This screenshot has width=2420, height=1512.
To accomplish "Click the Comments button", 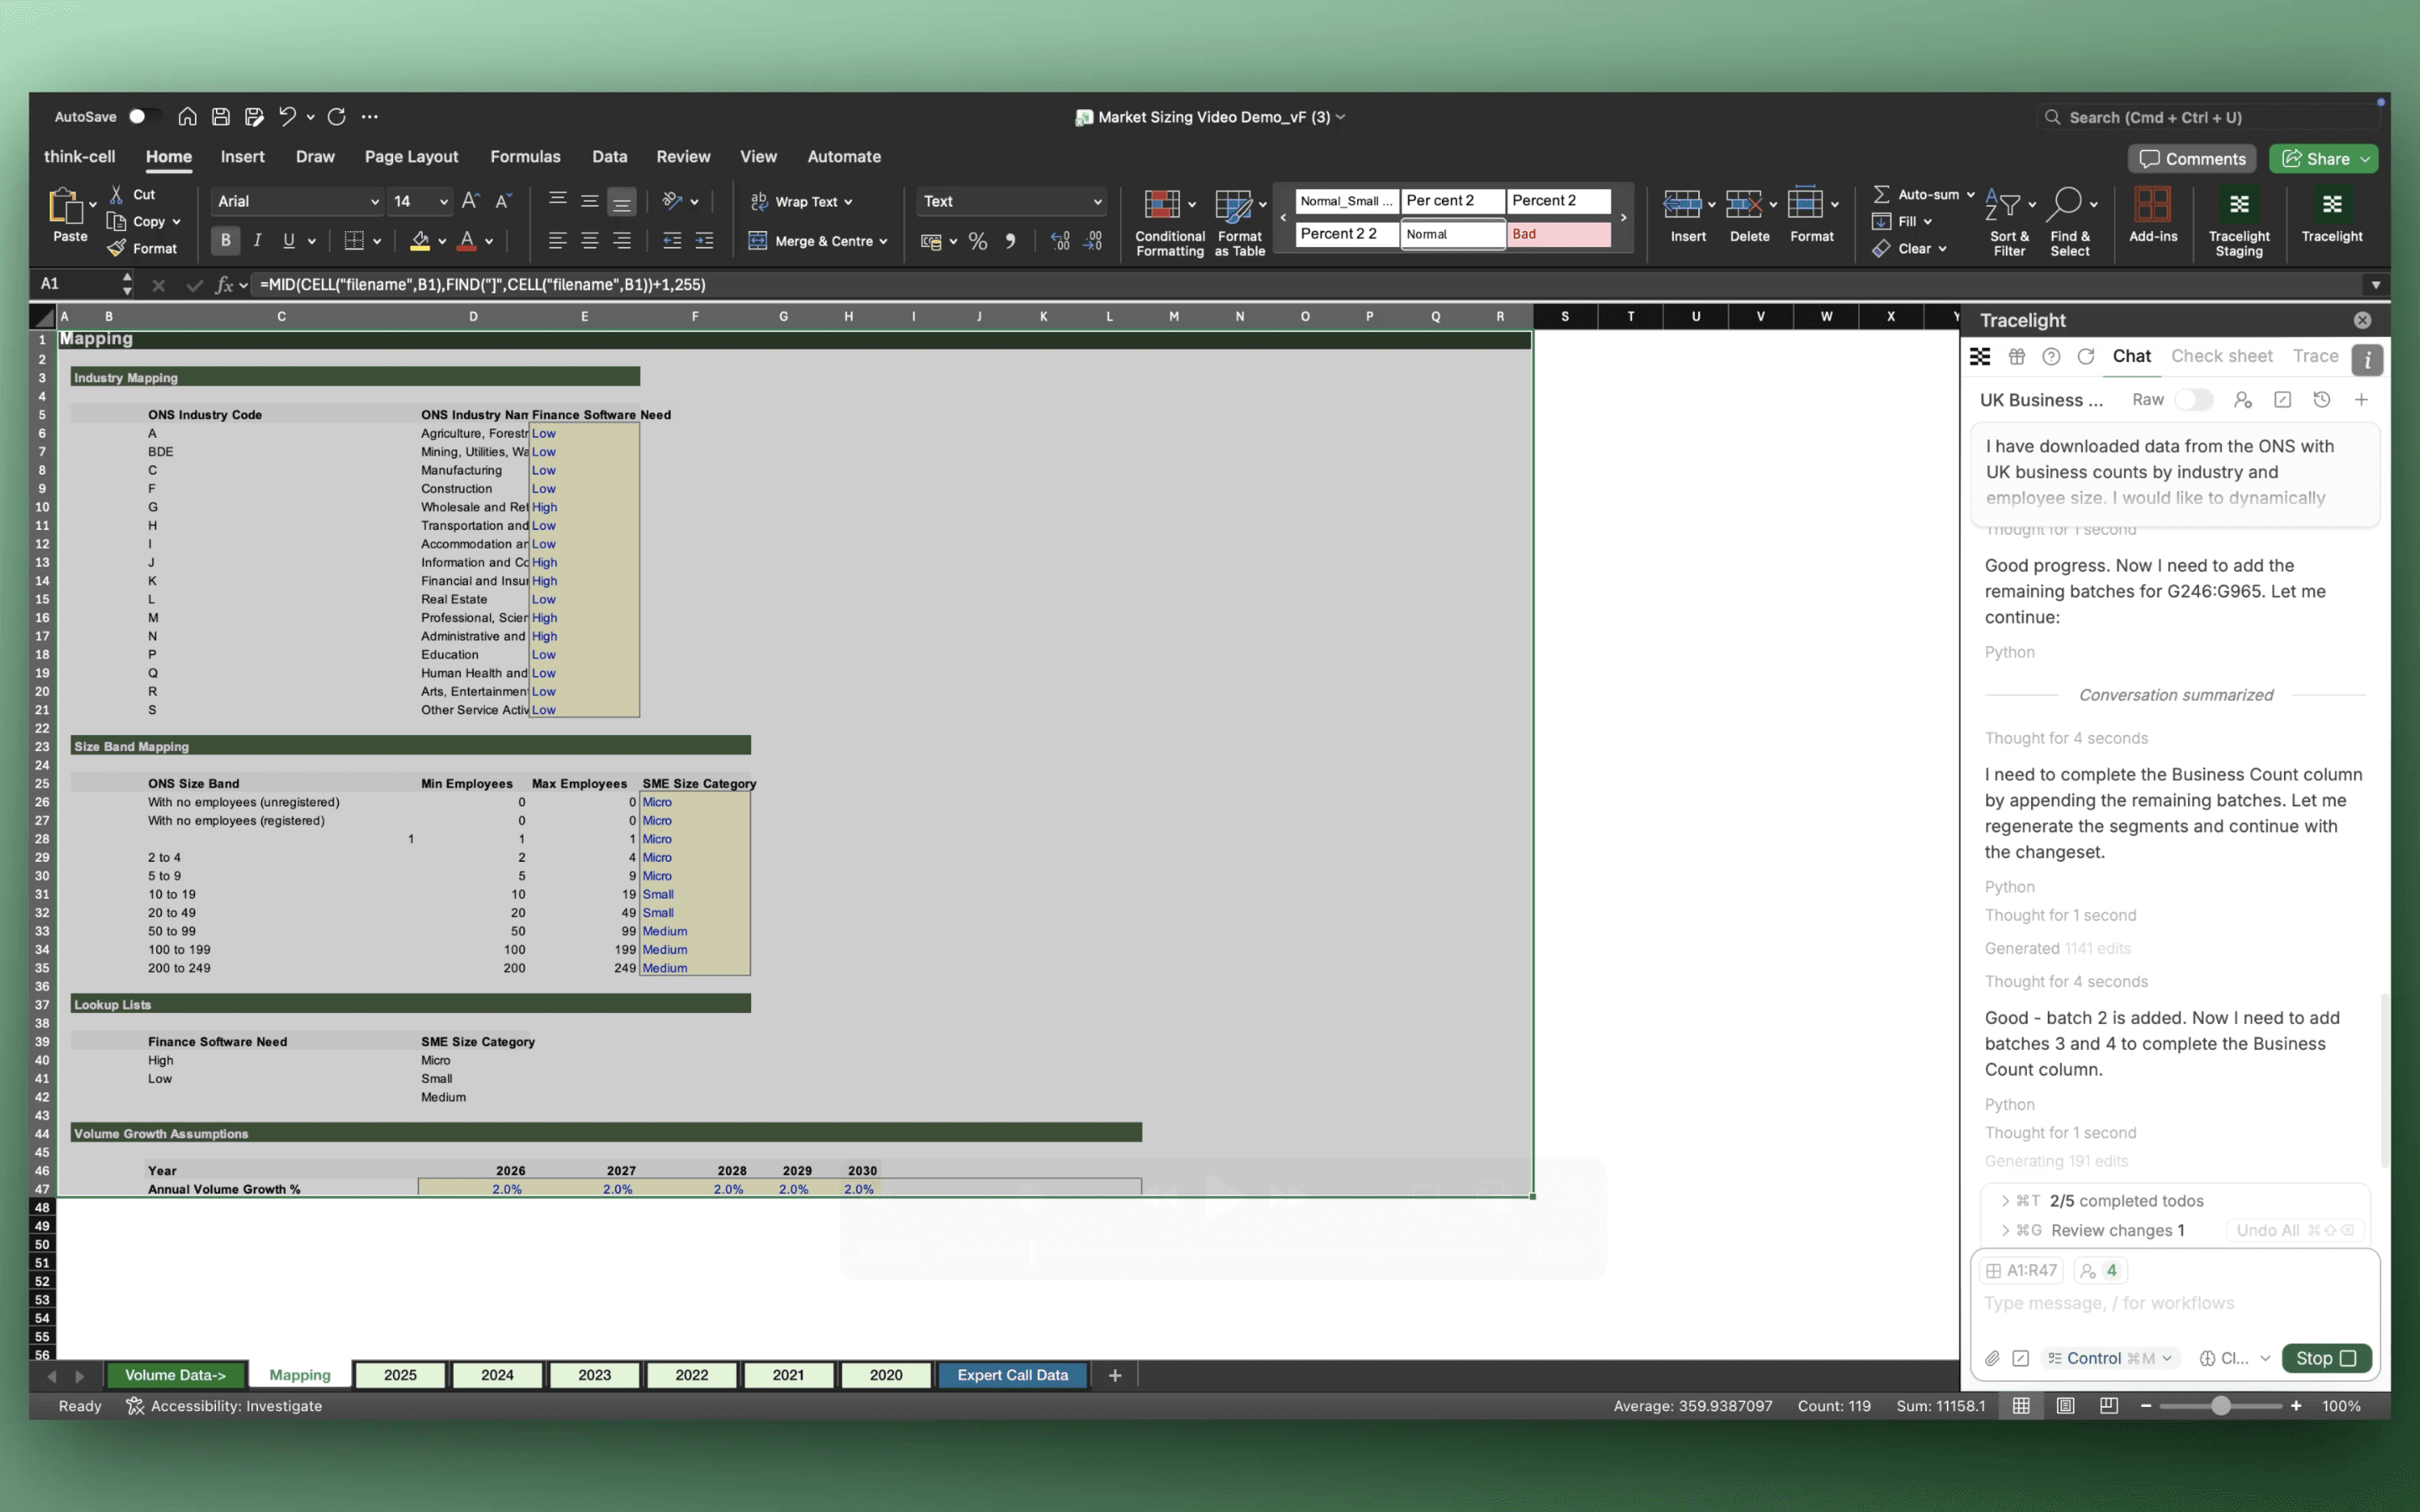I will coord(2192,159).
